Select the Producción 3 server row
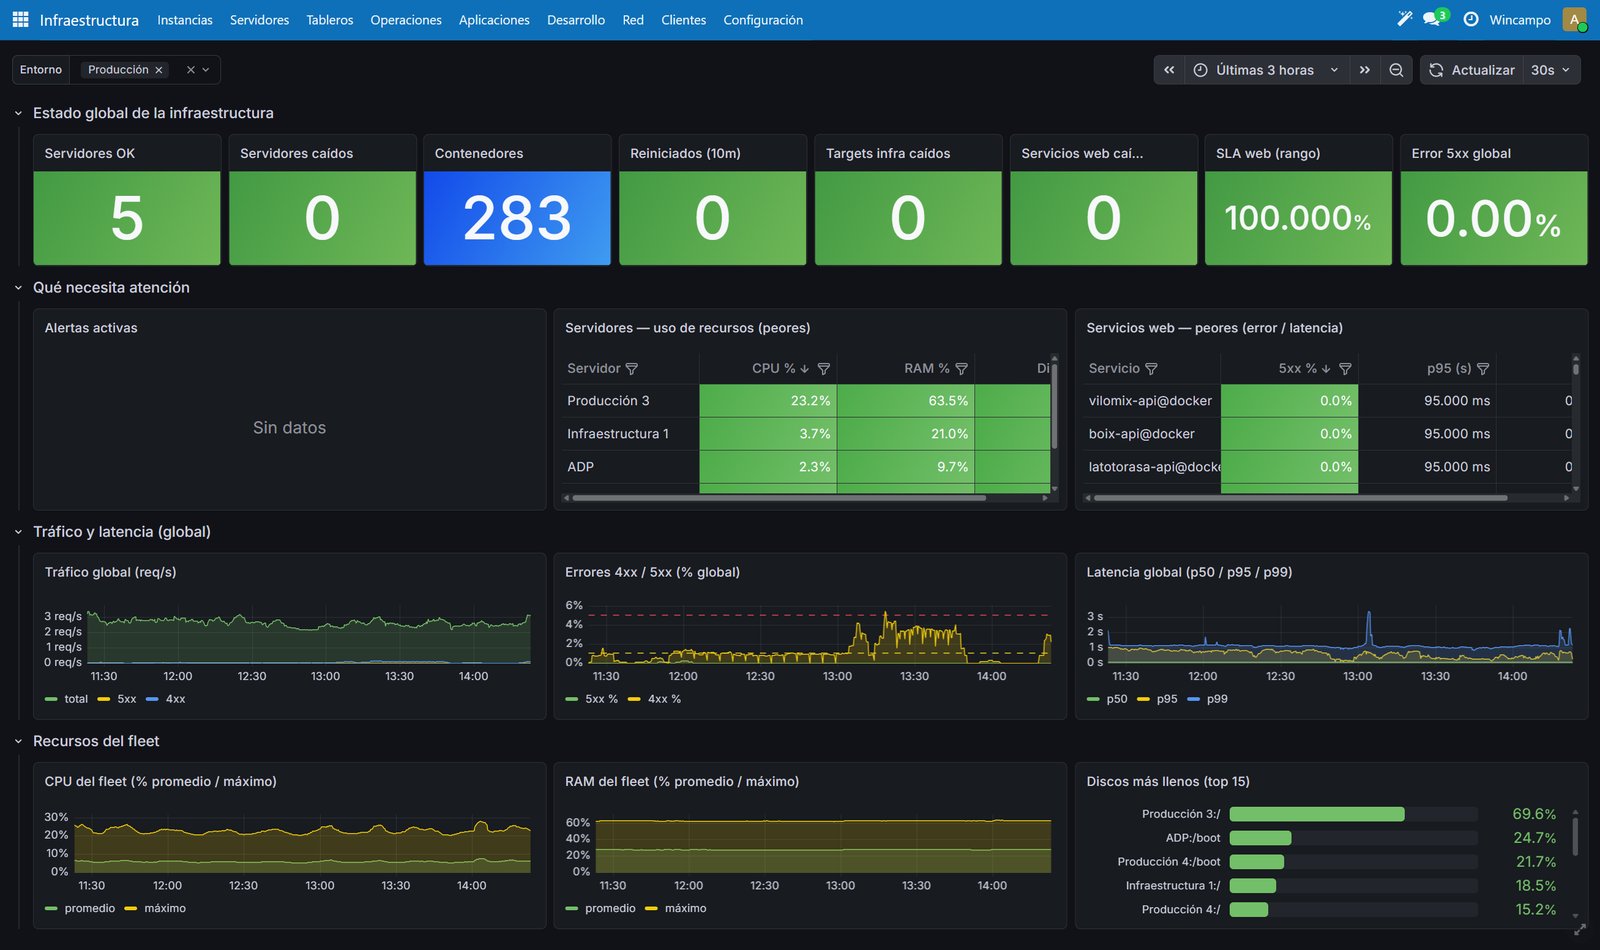This screenshot has width=1600, height=950. tap(806, 401)
